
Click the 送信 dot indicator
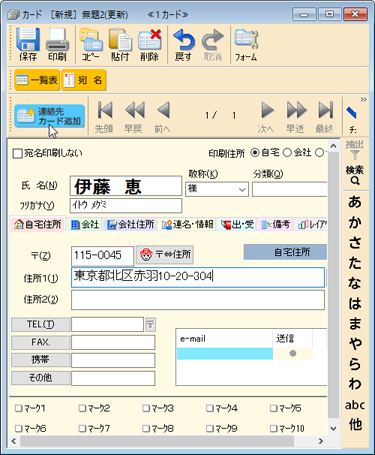(293, 354)
